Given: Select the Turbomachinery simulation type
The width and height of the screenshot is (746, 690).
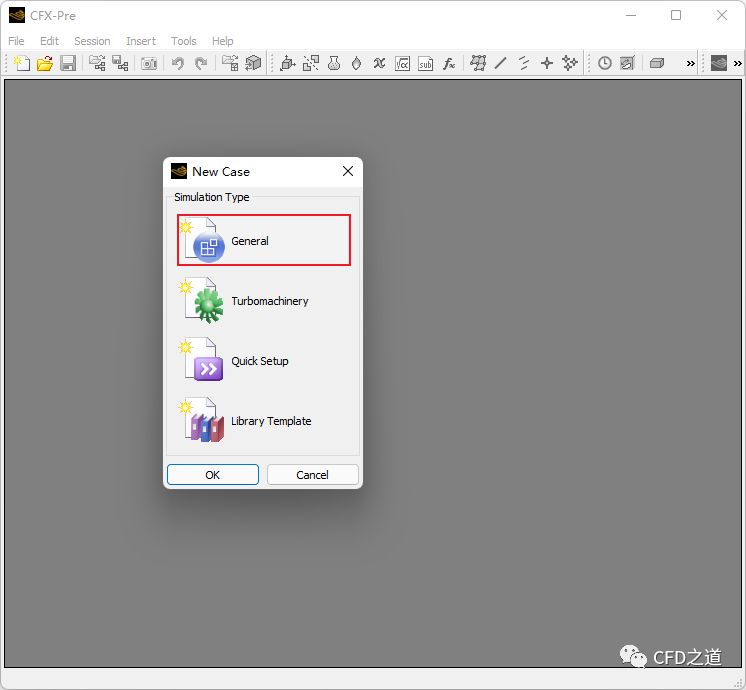Looking at the screenshot, I should tap(264, 301).
